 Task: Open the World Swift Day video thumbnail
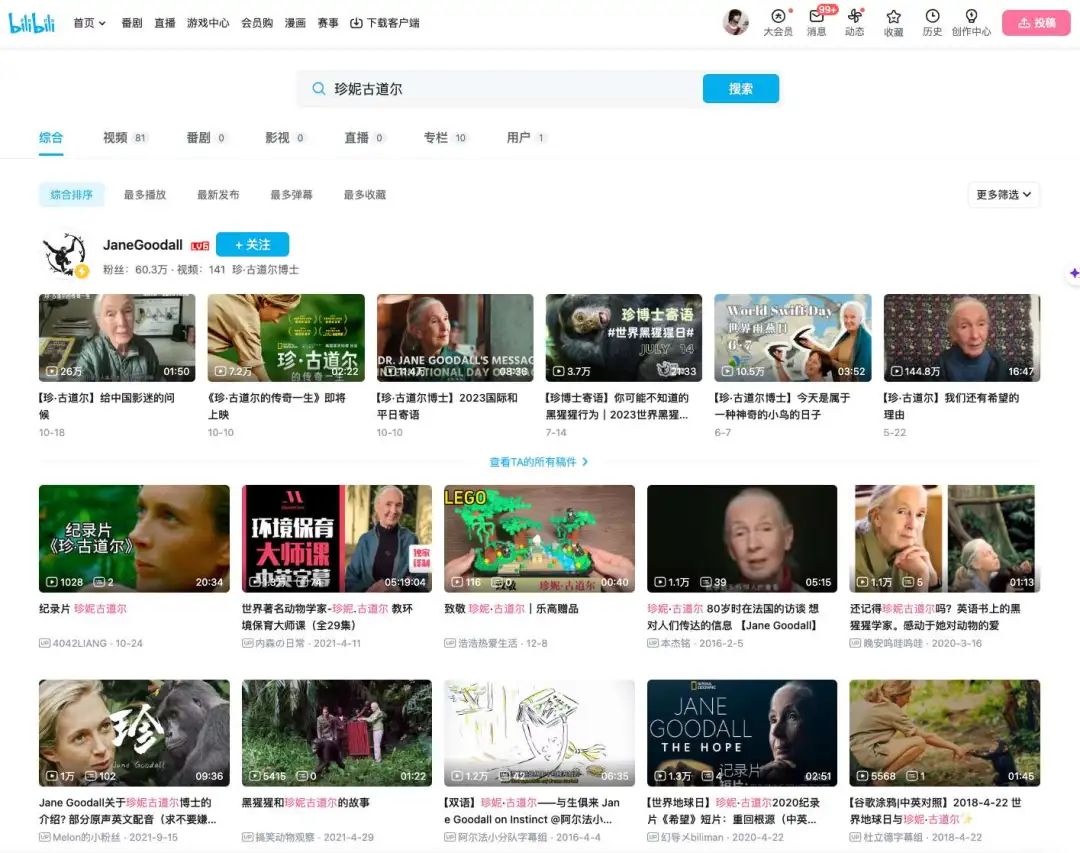(x=793, y=338)
